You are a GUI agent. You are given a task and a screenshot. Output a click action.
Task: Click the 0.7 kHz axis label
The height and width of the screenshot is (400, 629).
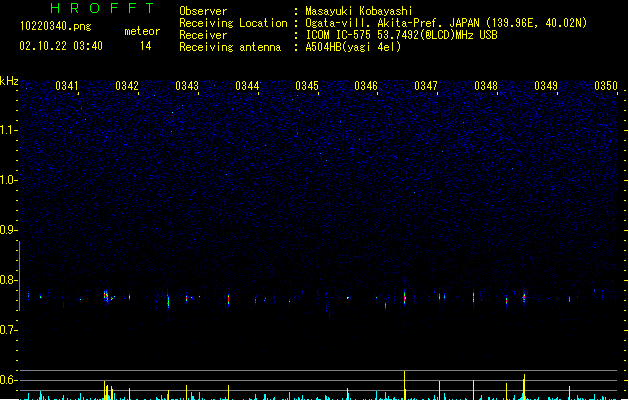click(8, 330)
